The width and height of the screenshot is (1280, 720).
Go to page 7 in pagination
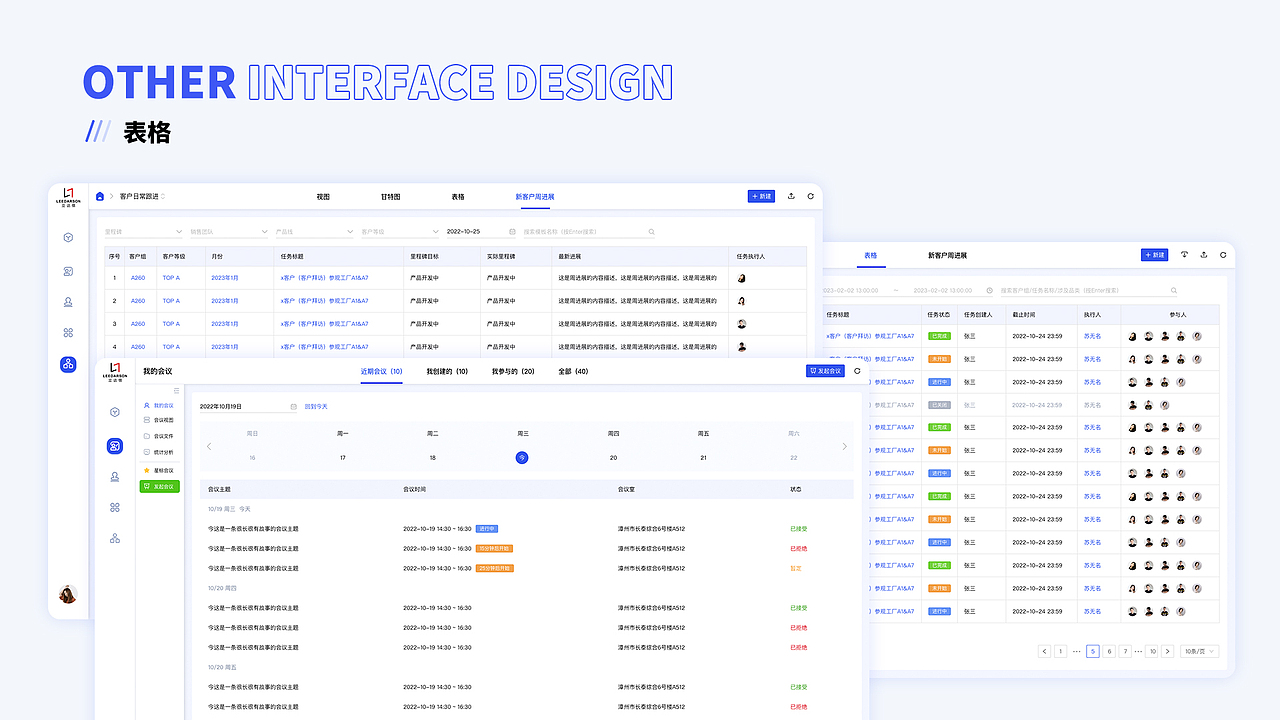click(x=1125, y=651)
